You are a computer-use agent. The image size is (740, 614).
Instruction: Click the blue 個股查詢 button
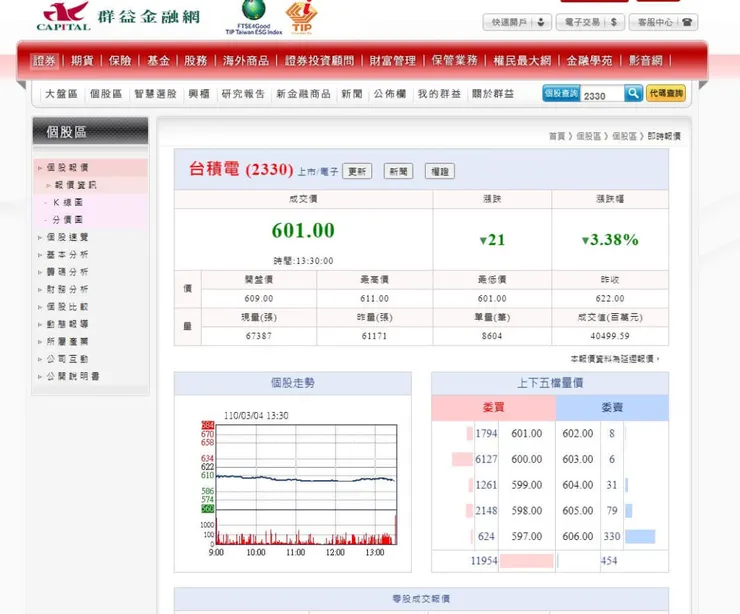click(x=561, y=93)
